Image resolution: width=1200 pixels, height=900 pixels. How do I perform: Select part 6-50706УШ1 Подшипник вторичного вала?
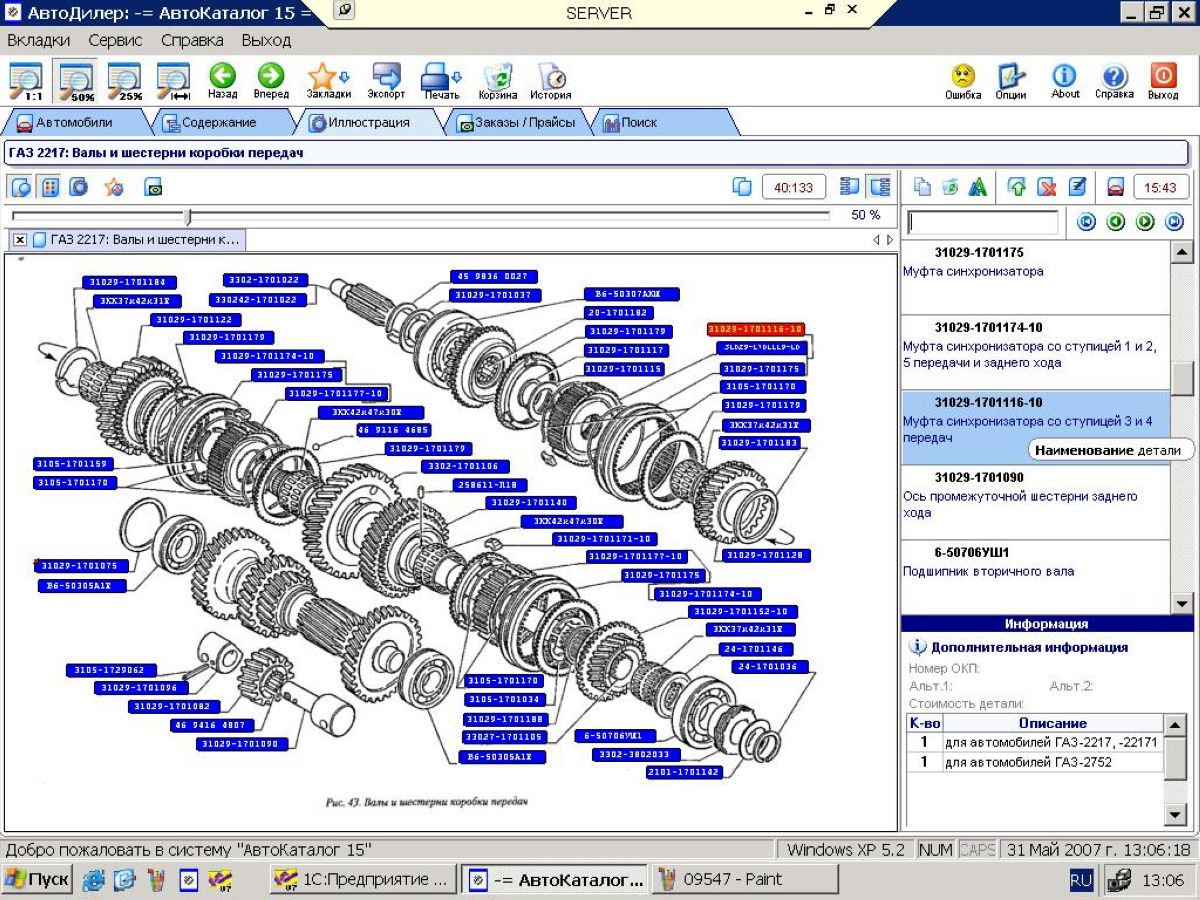[x=1035, y=577]
